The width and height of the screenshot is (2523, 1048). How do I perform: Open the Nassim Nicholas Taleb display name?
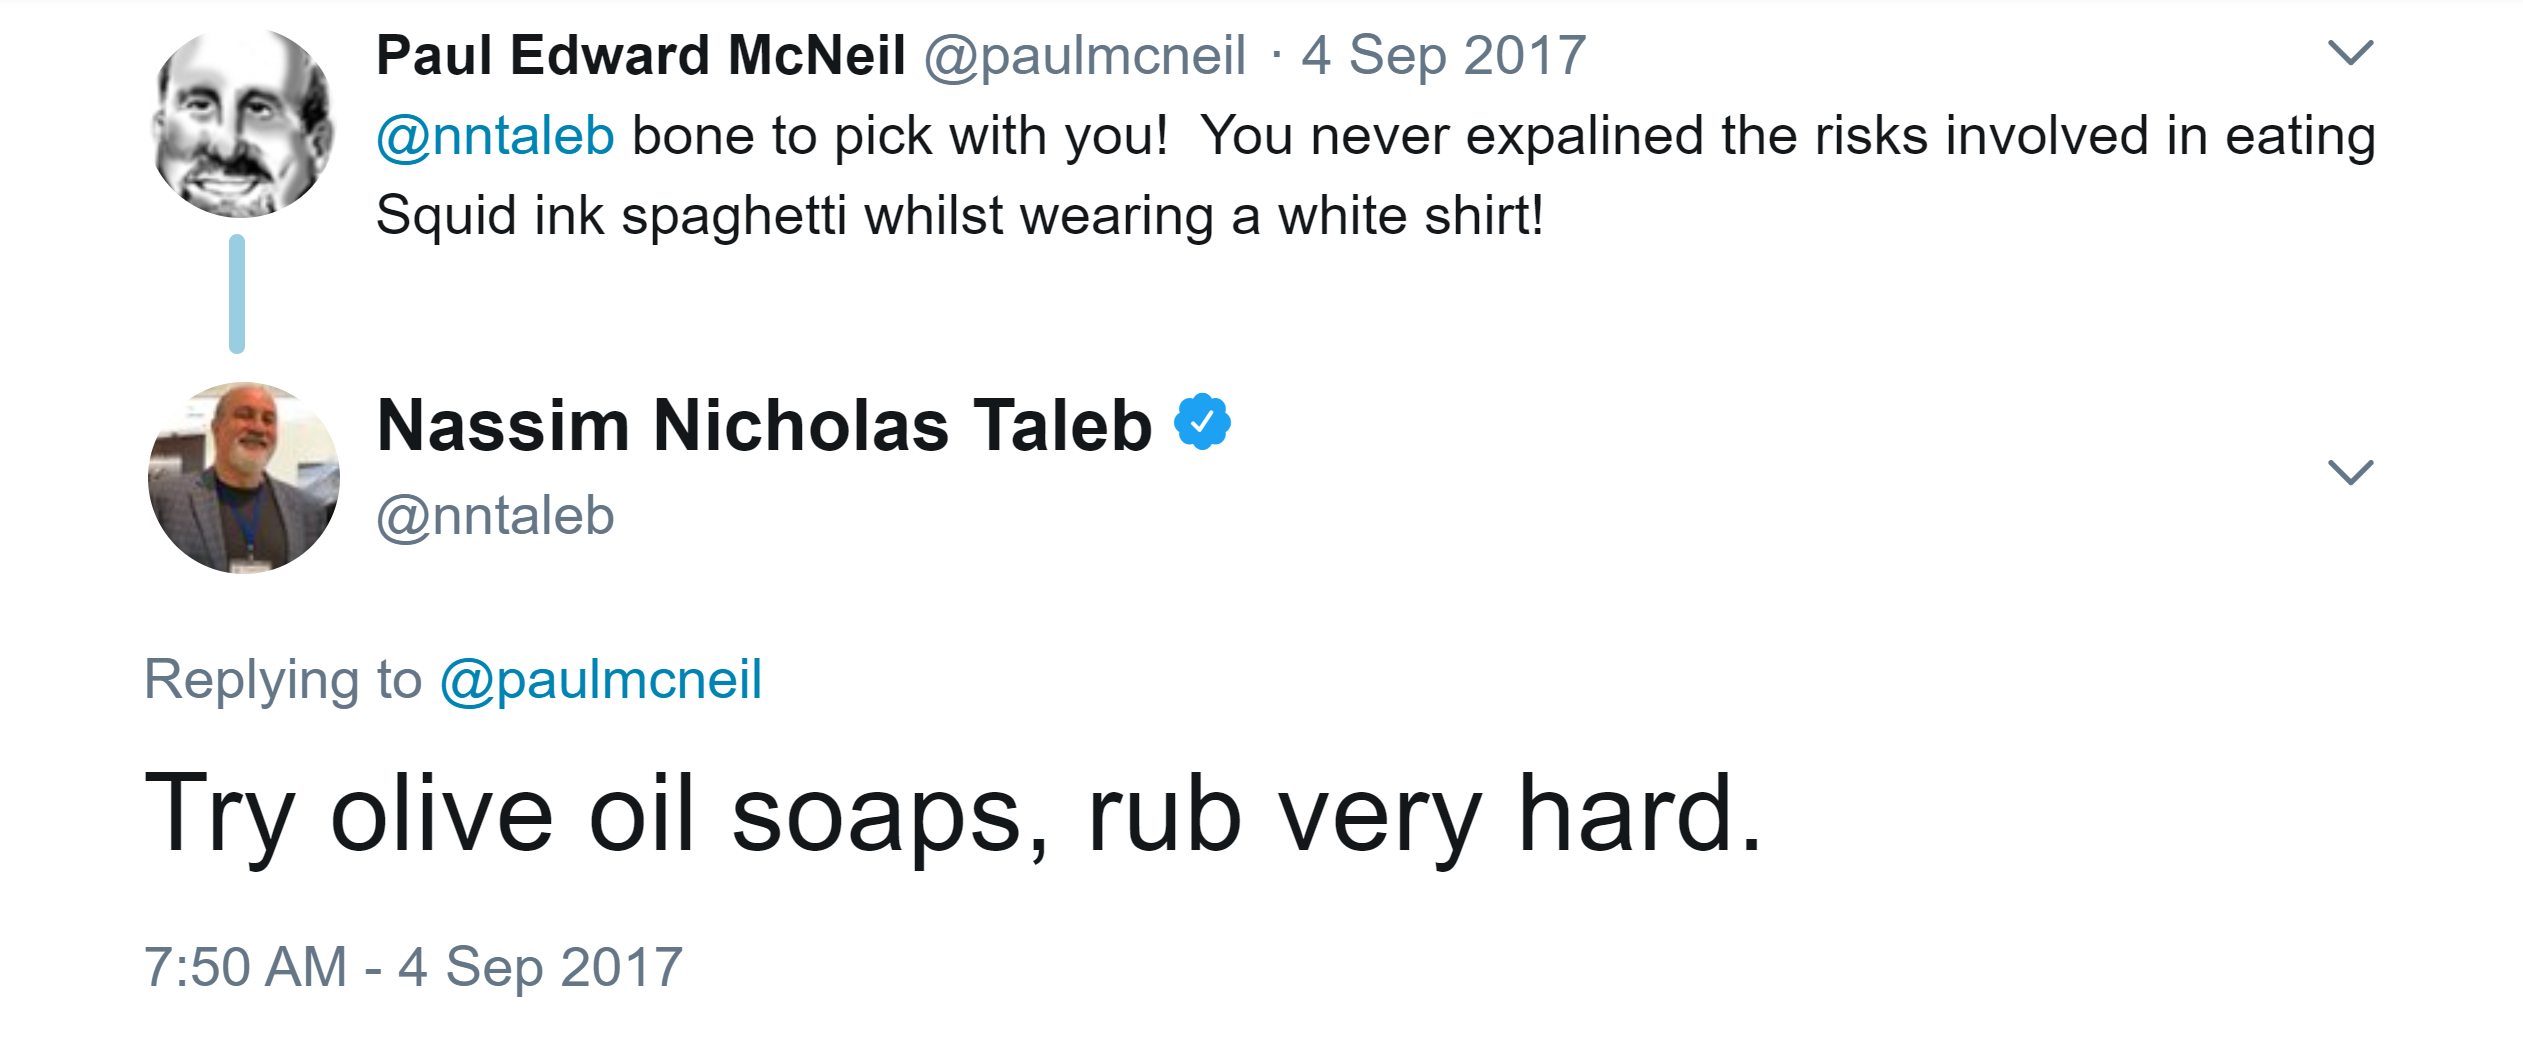click(x=764, y=426)
